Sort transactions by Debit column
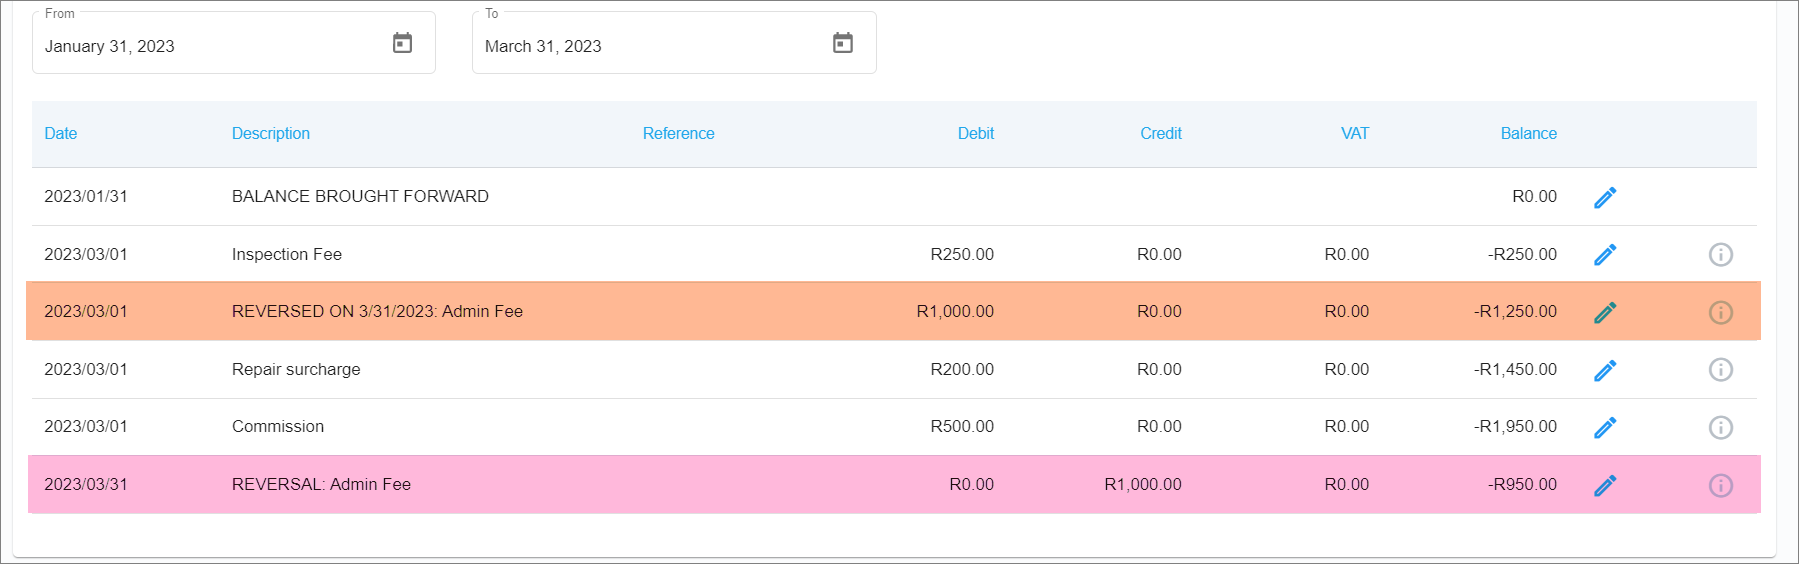This screenshot has height=564, width=1799. [975, 134]
